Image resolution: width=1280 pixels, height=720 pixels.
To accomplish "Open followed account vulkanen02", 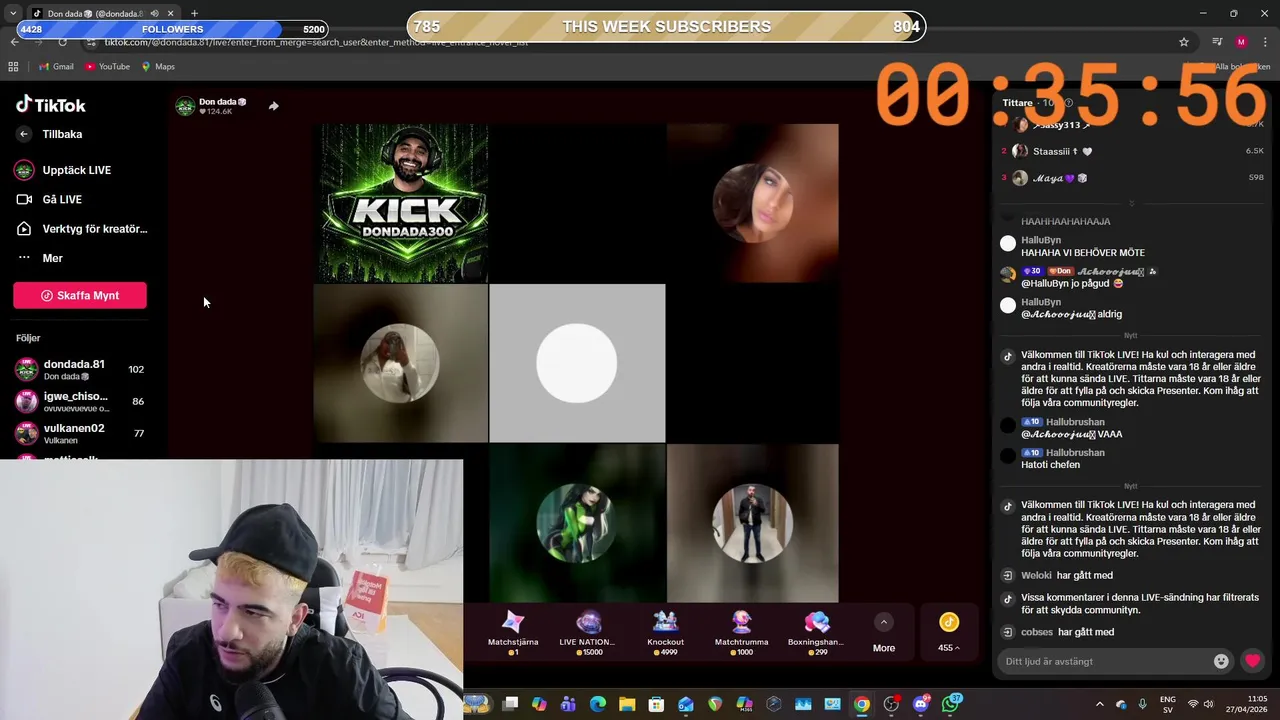I will point(80,433).
